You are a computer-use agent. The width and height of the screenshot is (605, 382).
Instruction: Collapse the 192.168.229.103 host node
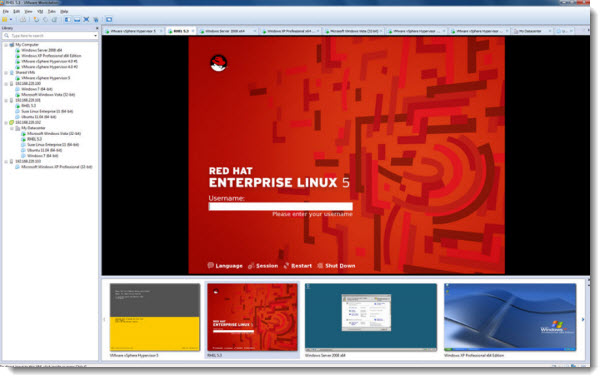coord(6,162)
